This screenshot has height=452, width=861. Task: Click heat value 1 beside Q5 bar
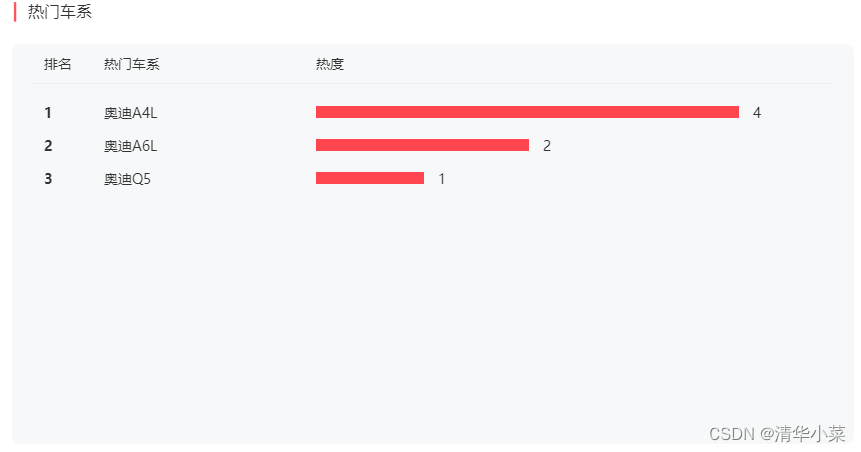pos(441,179)
